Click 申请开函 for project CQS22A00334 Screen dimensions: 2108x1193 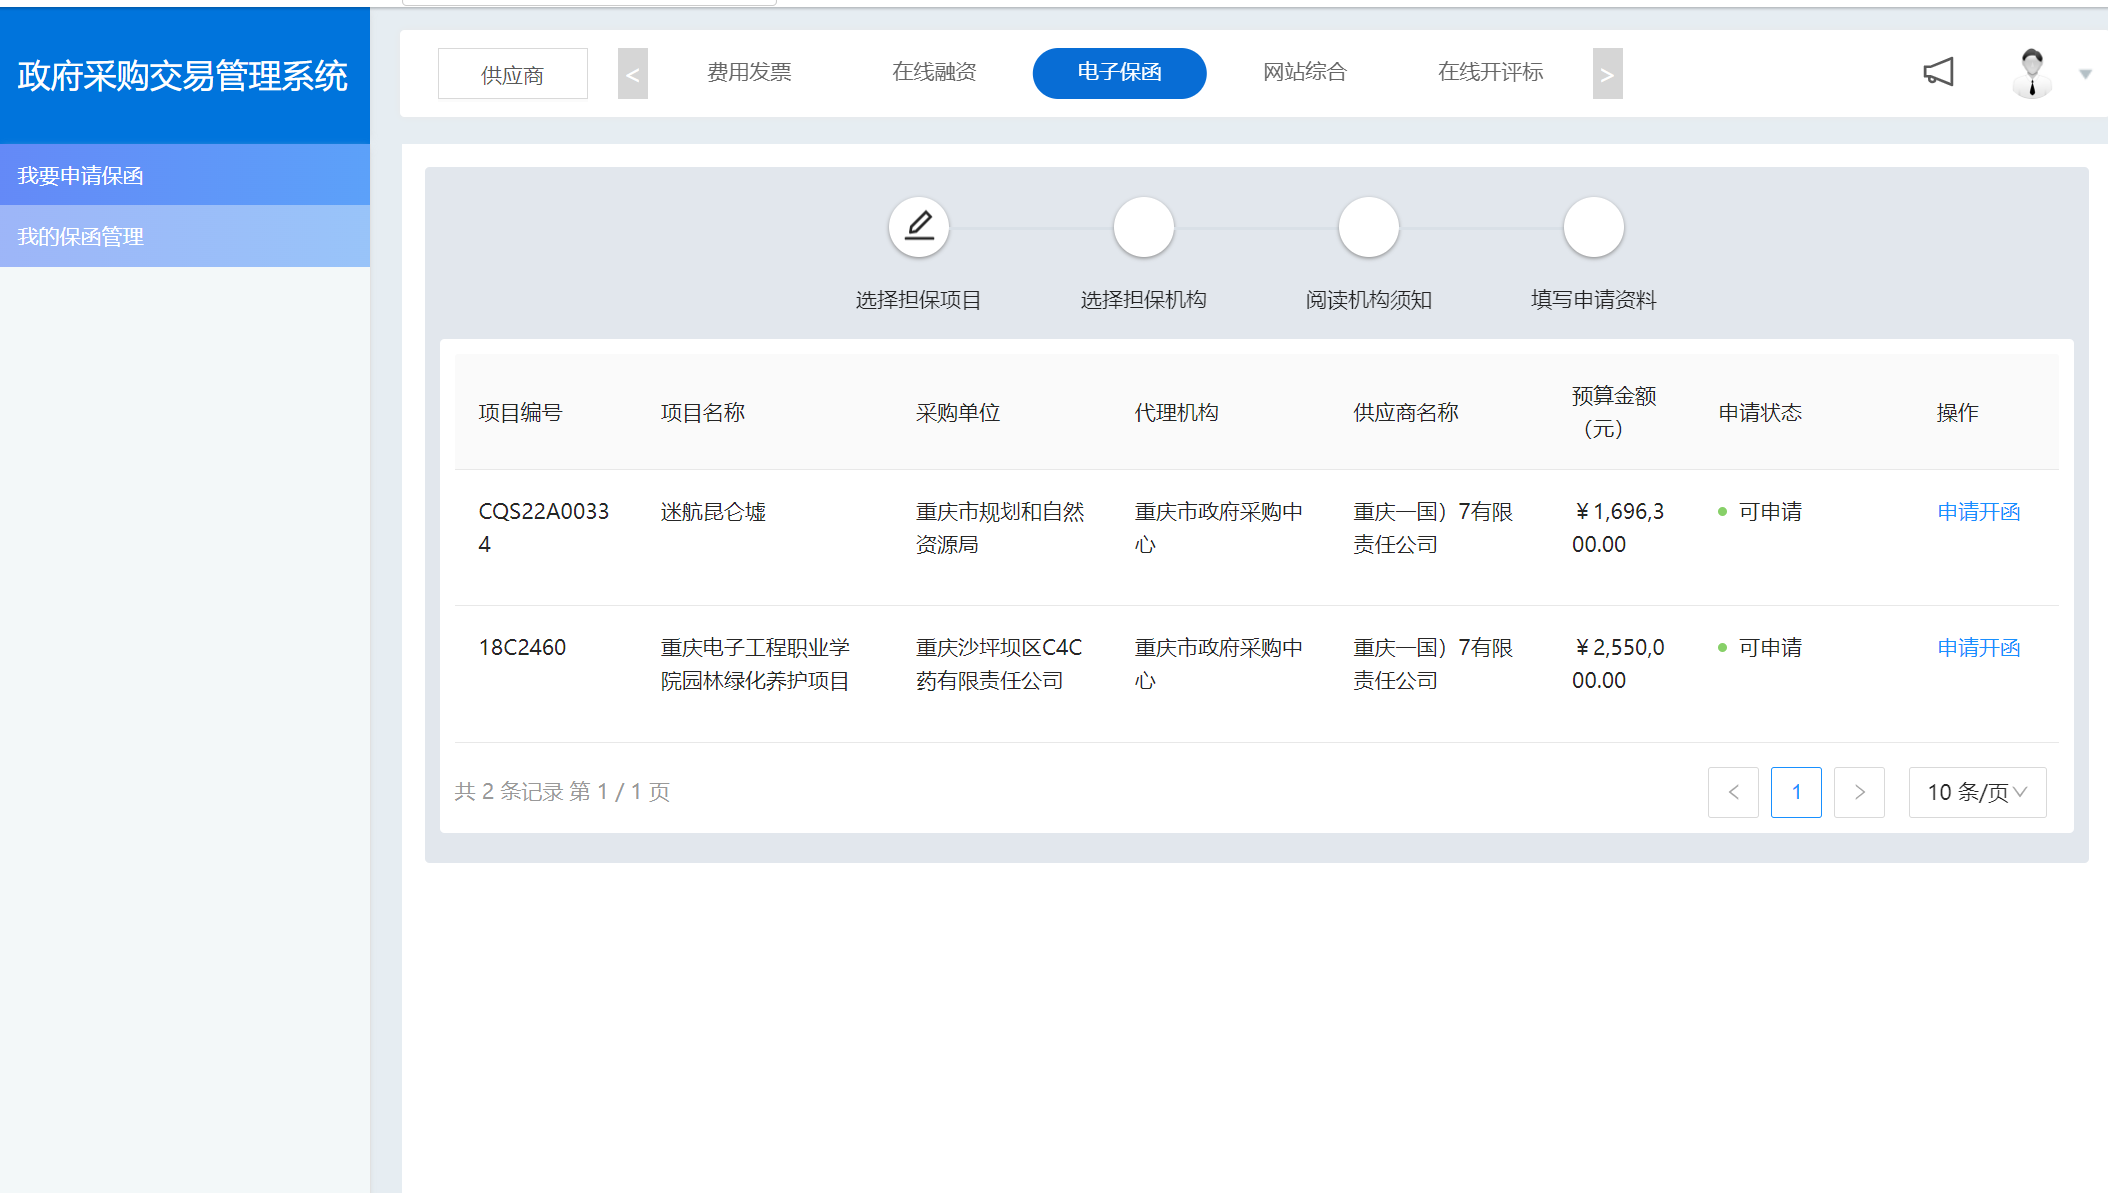coord(1978,512)
